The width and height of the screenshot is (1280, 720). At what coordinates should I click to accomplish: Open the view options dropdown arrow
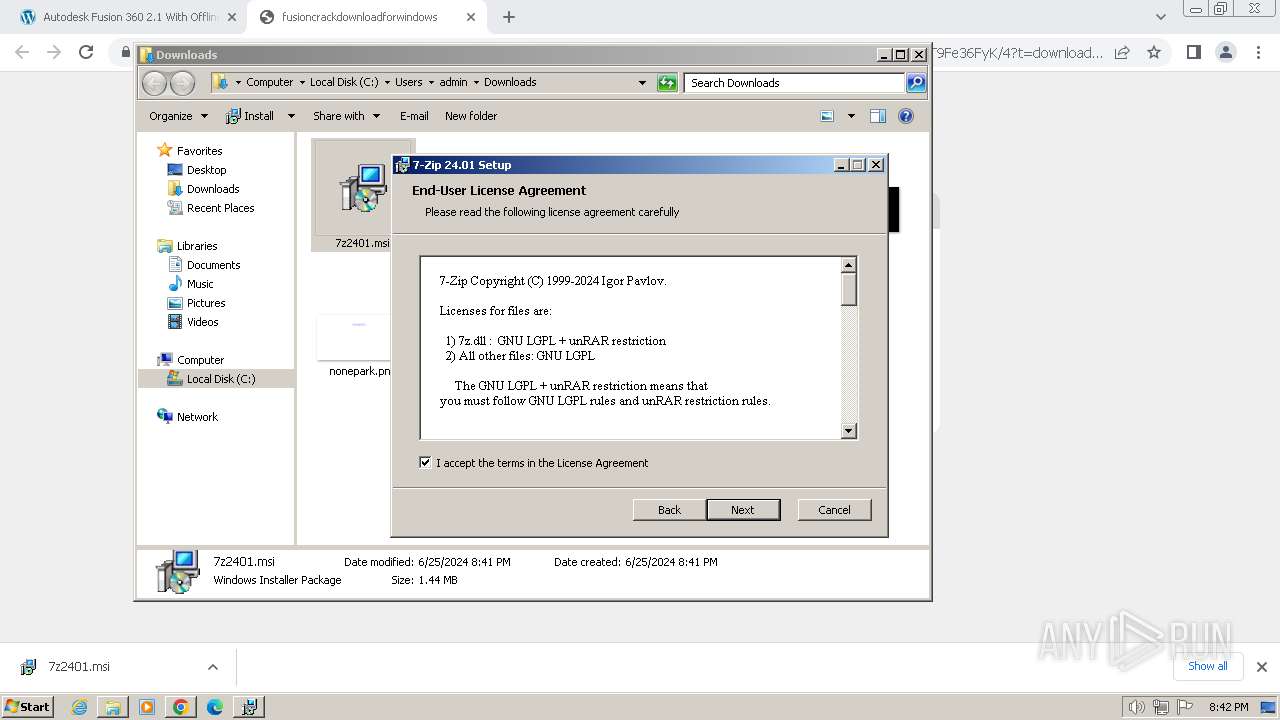pyautogui.click(x=851, y=116)
